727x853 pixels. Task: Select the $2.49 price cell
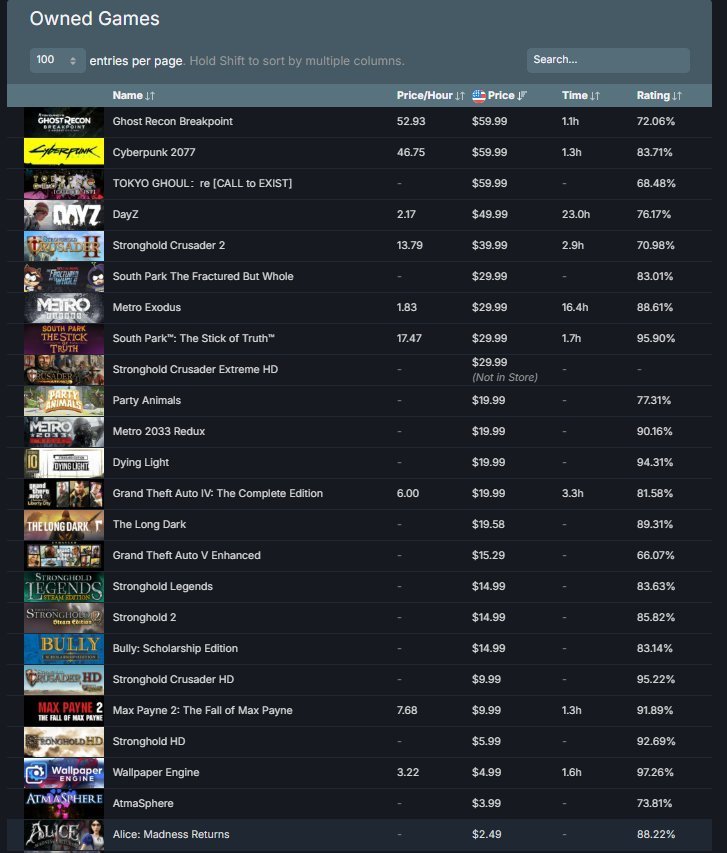pos(486,835)
